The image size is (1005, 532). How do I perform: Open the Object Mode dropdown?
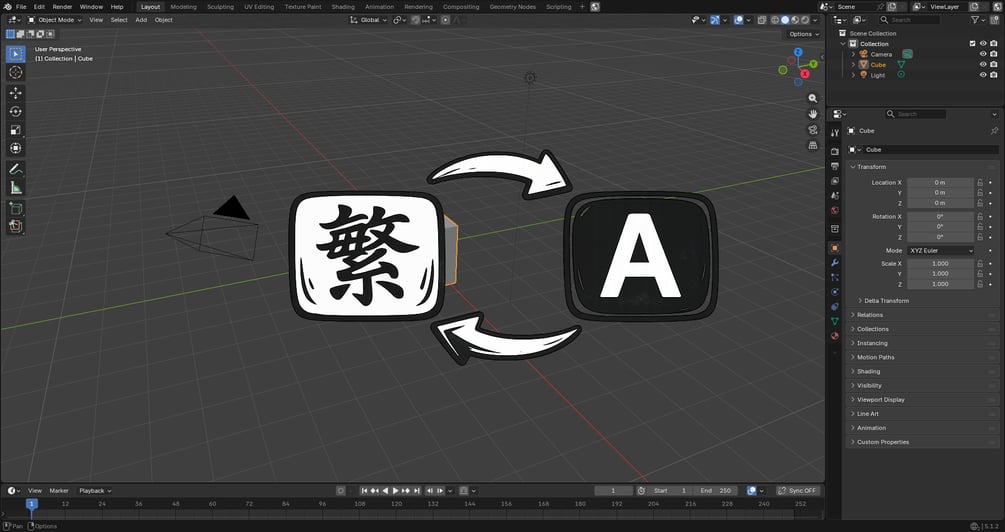pos(54,20)
